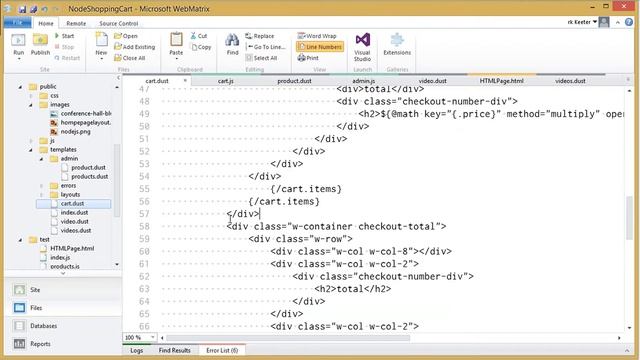The width and height of the screenshot is (640, 360).
Task: Switch to the product.dust editor tab
Action: [x=294, y=81]
